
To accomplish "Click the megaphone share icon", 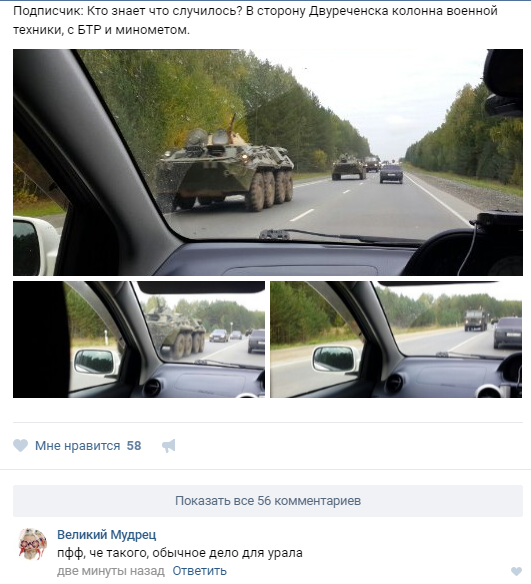I will coord(169,445).
